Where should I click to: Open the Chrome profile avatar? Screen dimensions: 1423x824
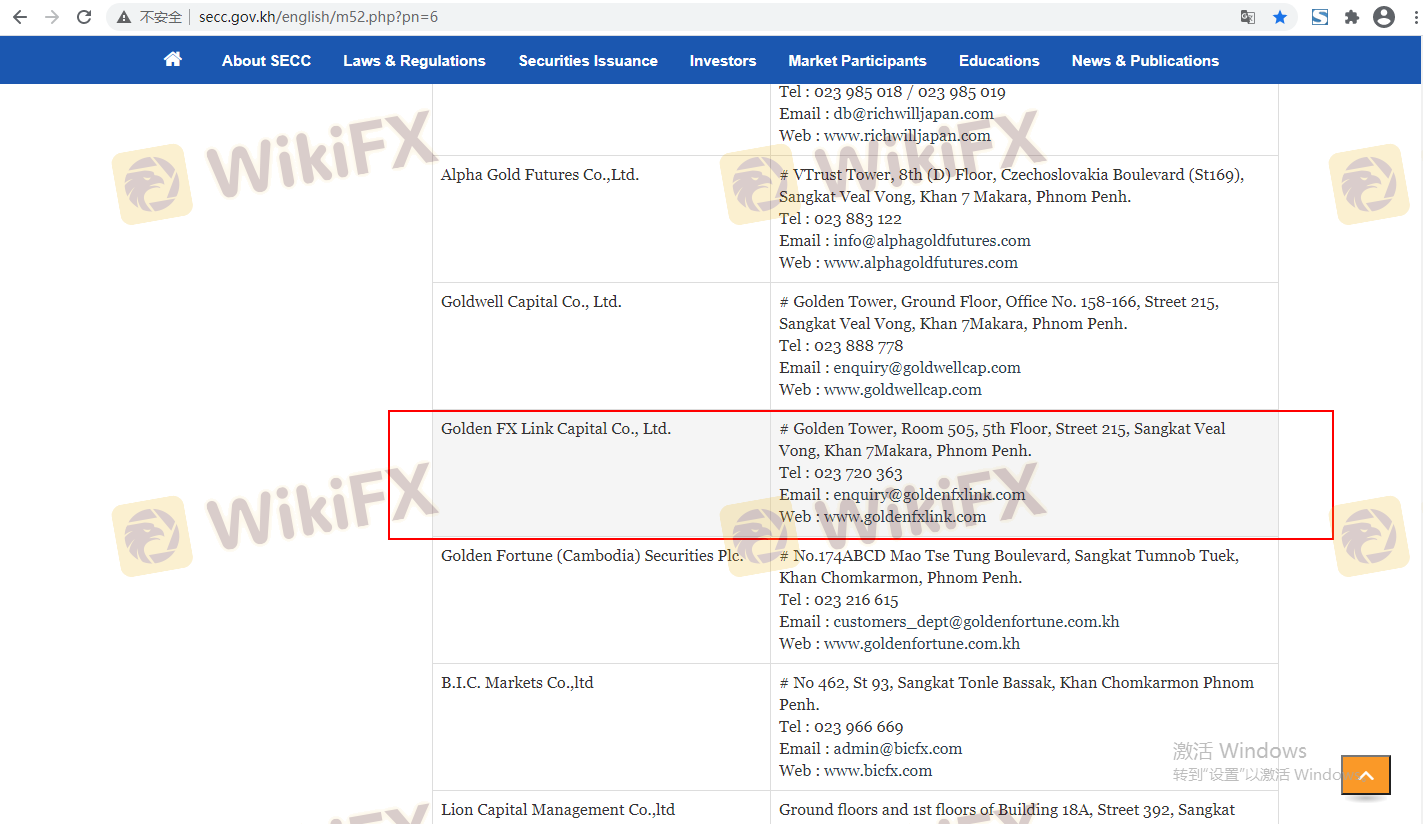pos(1384,17)
